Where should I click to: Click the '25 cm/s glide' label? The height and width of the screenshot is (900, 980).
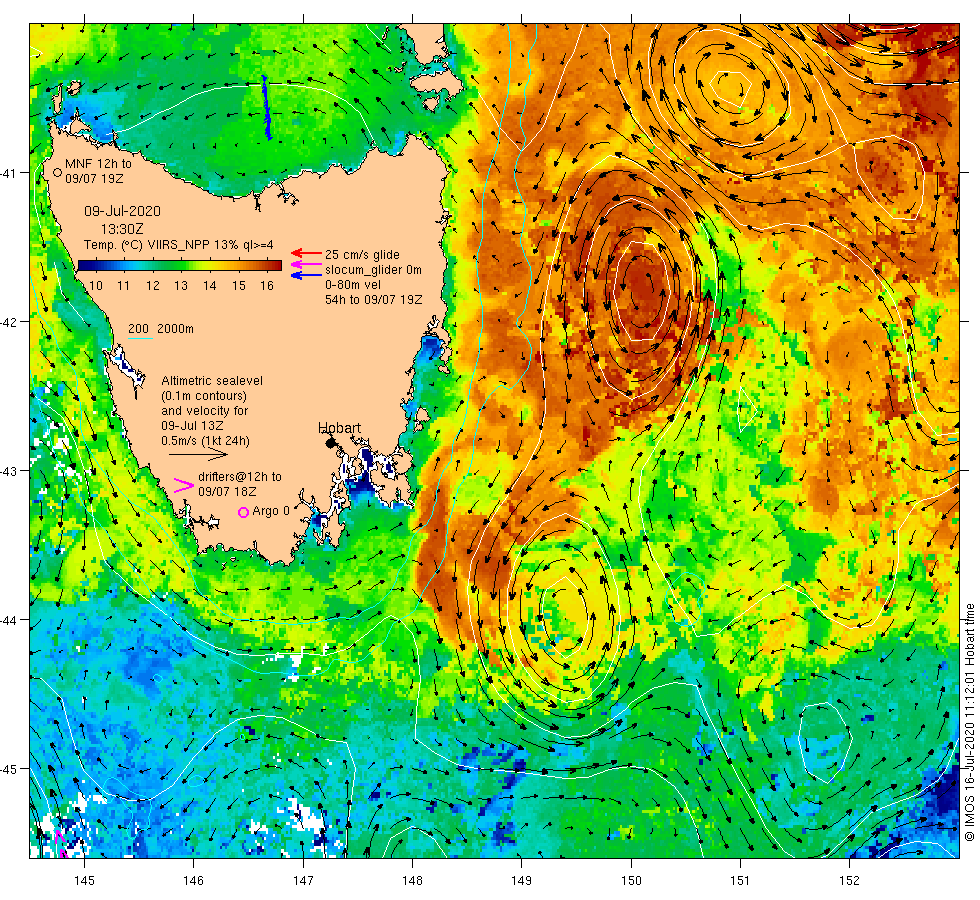click(362, 255)
